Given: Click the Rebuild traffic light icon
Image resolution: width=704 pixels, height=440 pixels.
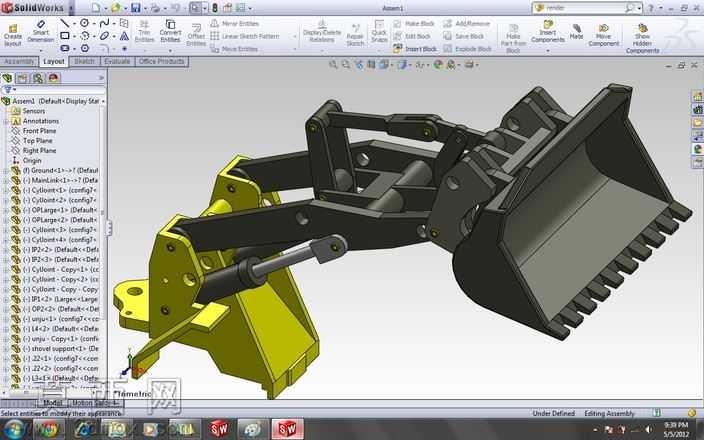Looking at the screenshot, I should (215, 8).
